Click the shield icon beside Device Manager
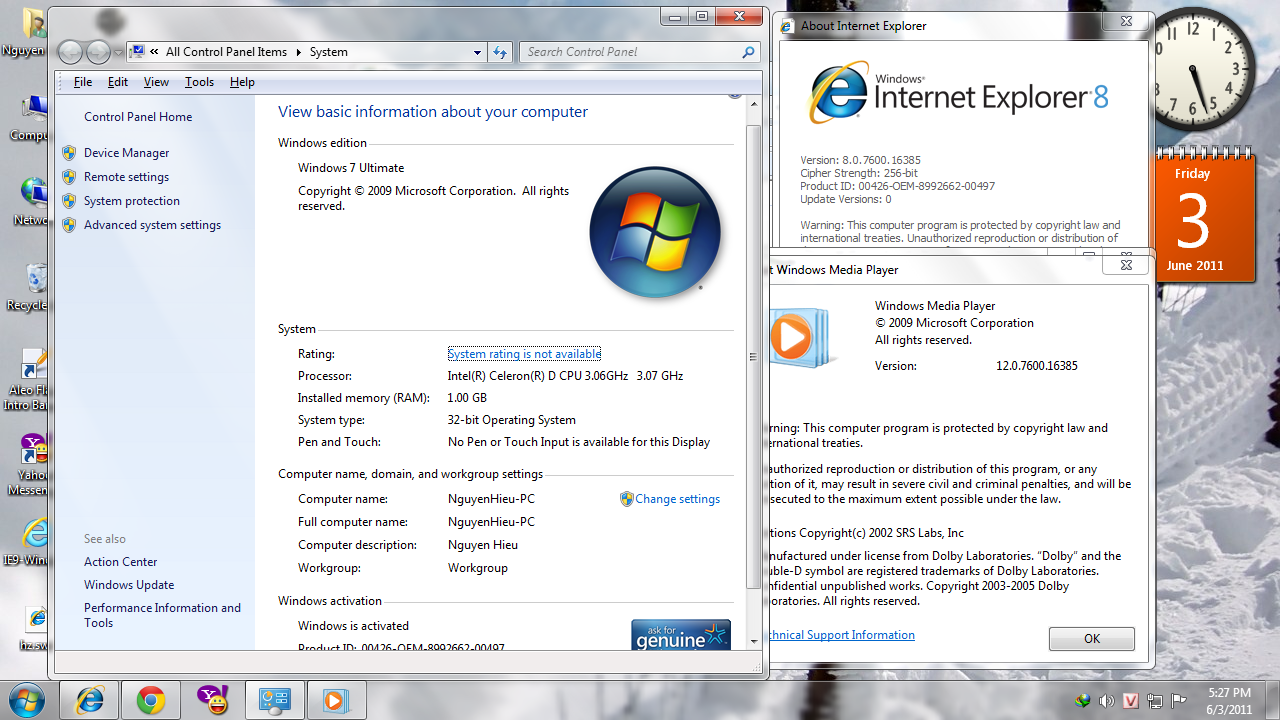 (x=69, y=153)
